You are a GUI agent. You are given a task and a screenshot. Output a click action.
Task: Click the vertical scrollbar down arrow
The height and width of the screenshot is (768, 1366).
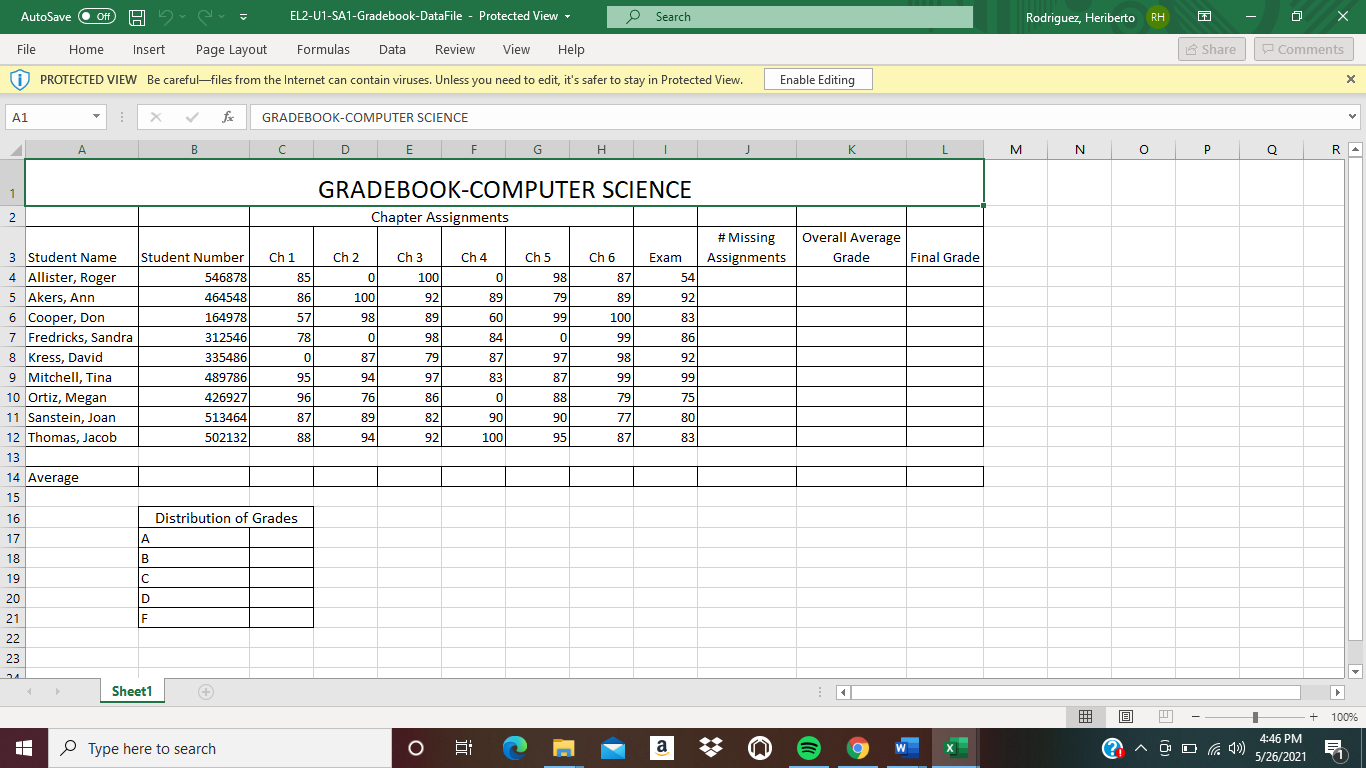1355,671
